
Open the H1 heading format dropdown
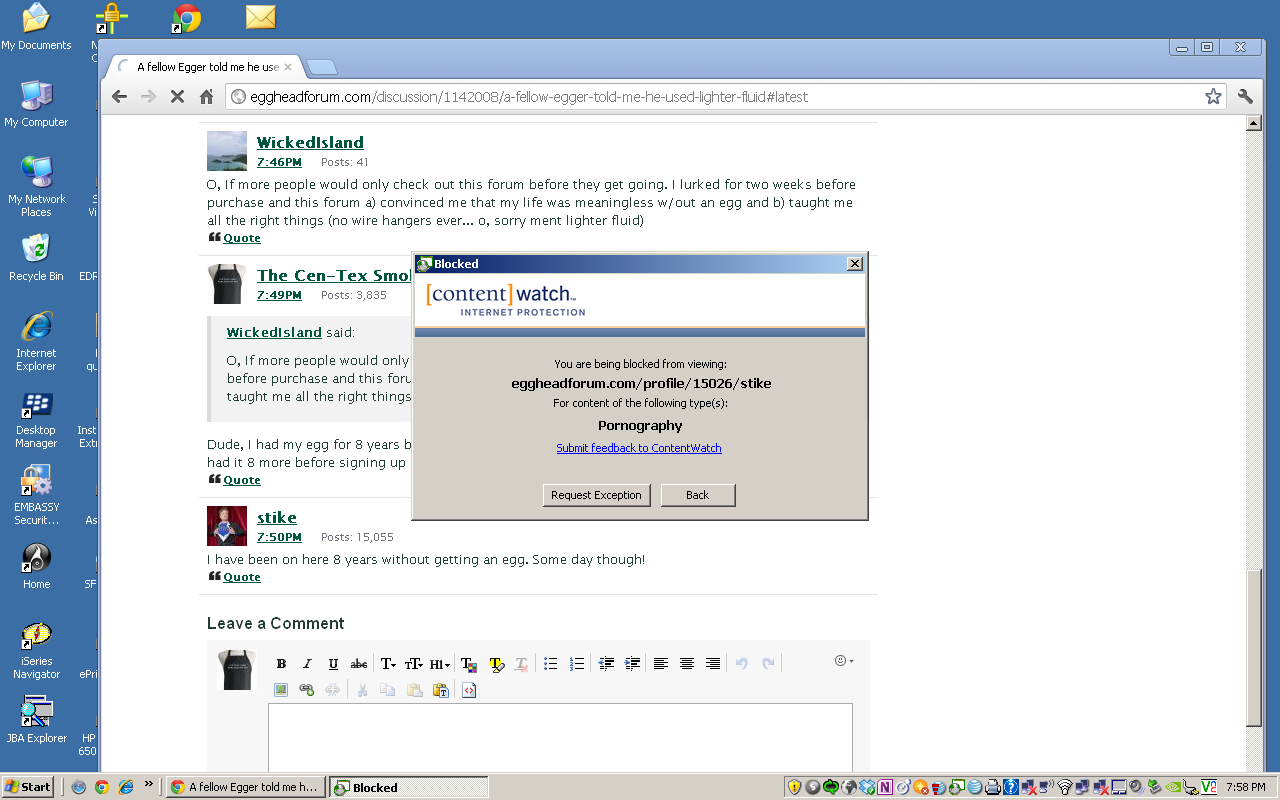tap(440, 664)
